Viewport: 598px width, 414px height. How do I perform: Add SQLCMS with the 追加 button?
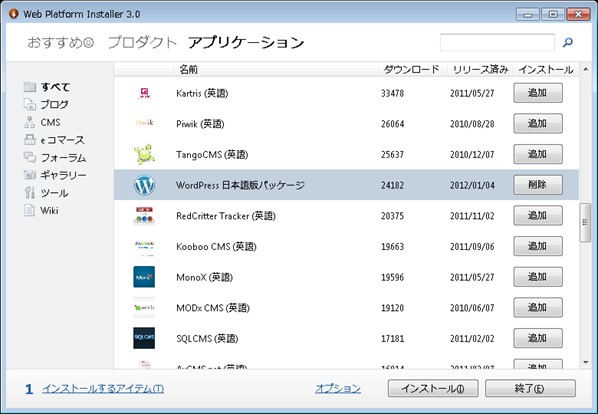pyautogui.click(x=538, y=338)
